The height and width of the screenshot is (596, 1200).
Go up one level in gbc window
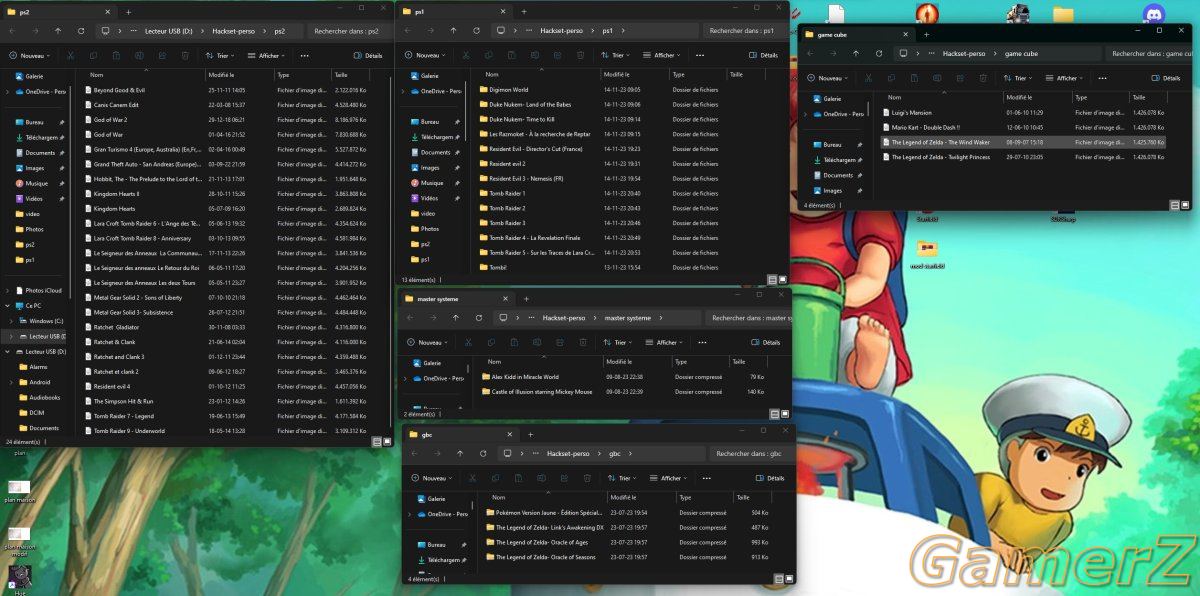[460, 454]
